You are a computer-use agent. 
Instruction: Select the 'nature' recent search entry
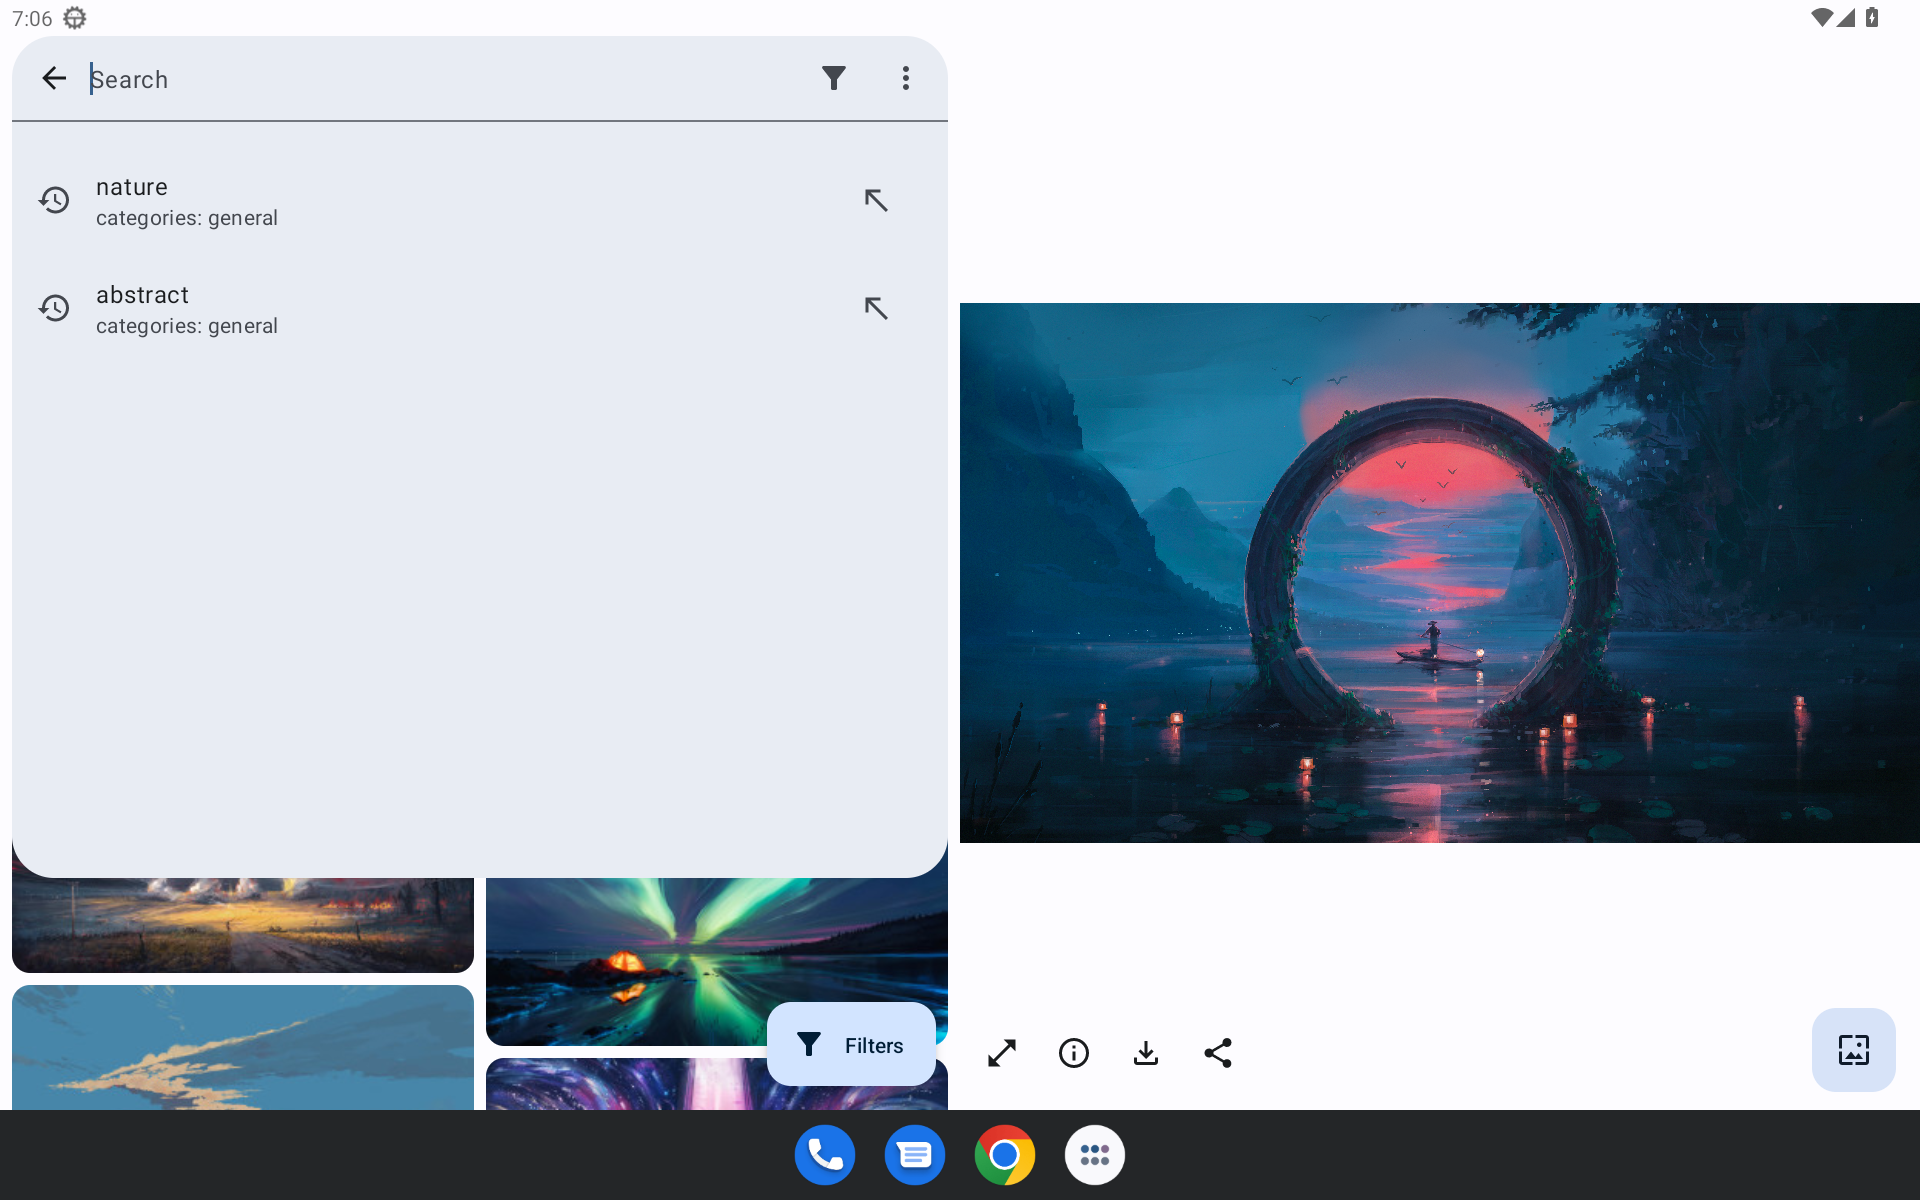click(400, 201)
